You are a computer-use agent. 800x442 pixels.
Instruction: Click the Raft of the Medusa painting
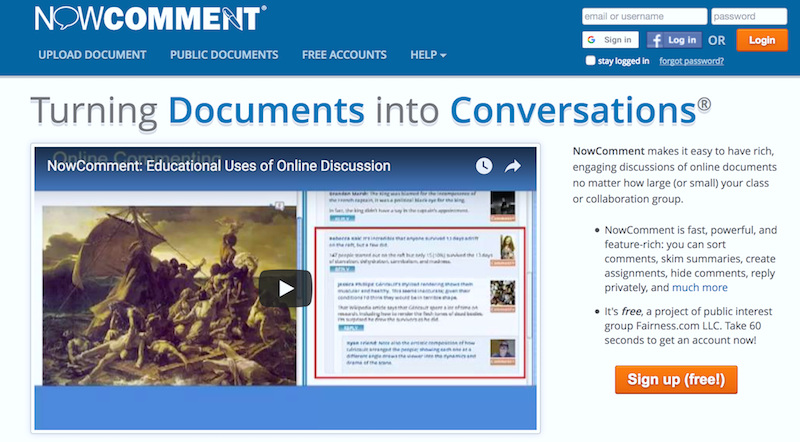(169, 295)
